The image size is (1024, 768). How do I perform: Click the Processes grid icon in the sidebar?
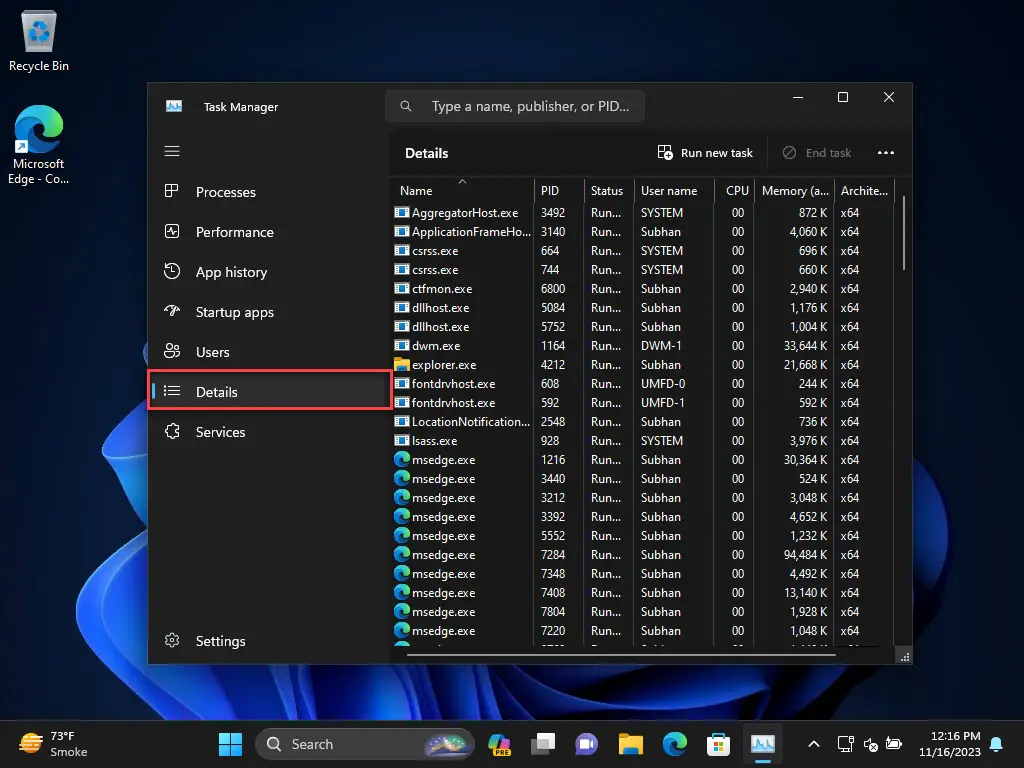(x=172, y=191)
